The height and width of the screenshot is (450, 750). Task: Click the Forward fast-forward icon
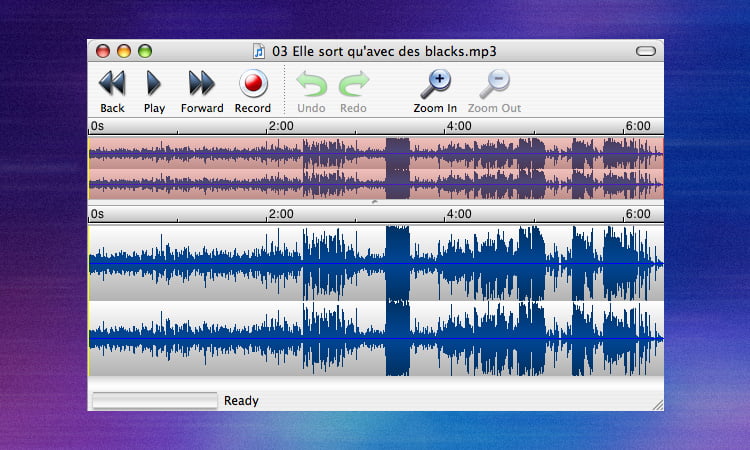pos(202,83)
